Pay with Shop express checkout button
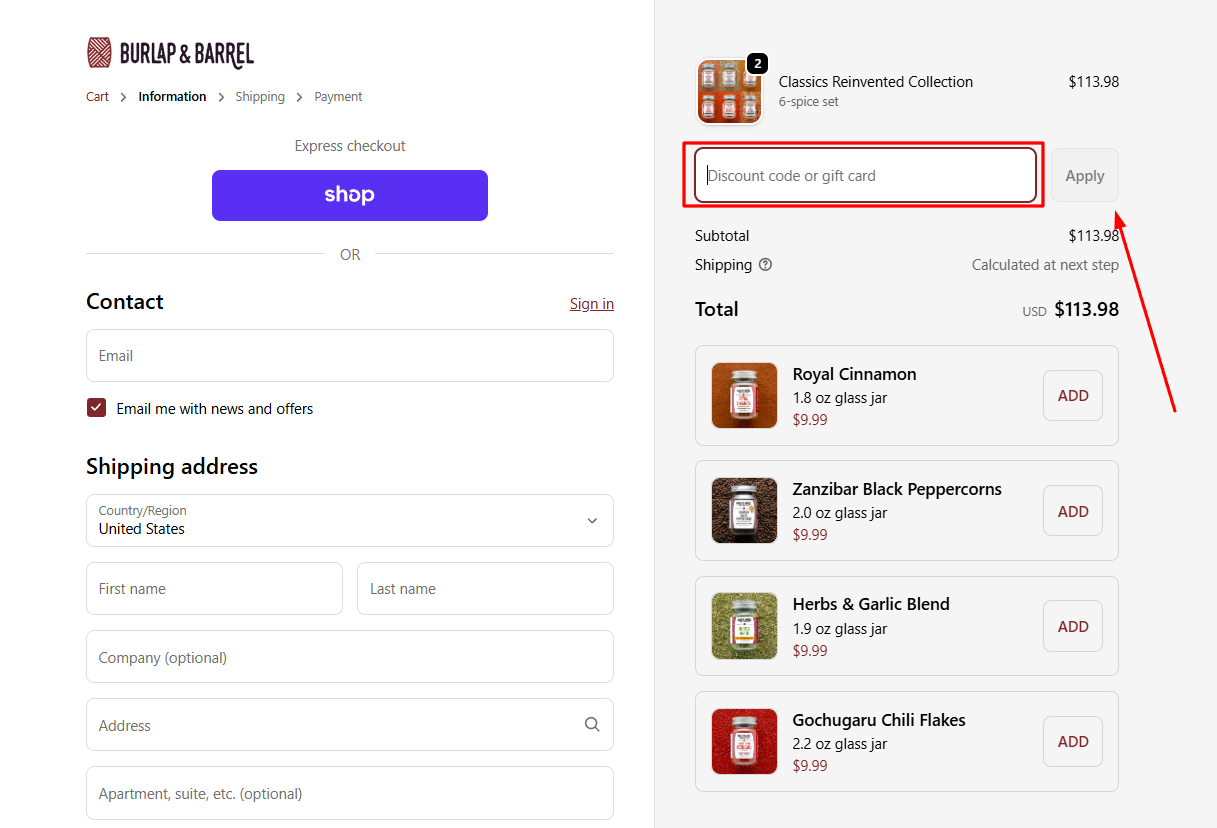The width and height of the screenshot is (1217, 828). (350, 195)
